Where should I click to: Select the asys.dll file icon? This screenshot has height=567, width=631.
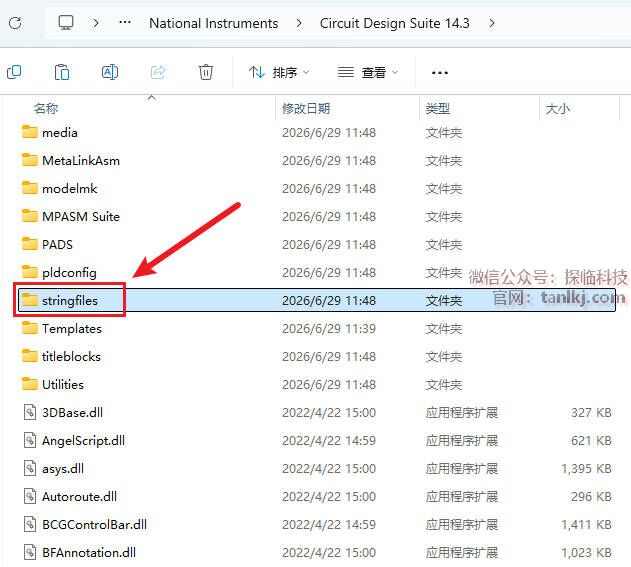30,468
